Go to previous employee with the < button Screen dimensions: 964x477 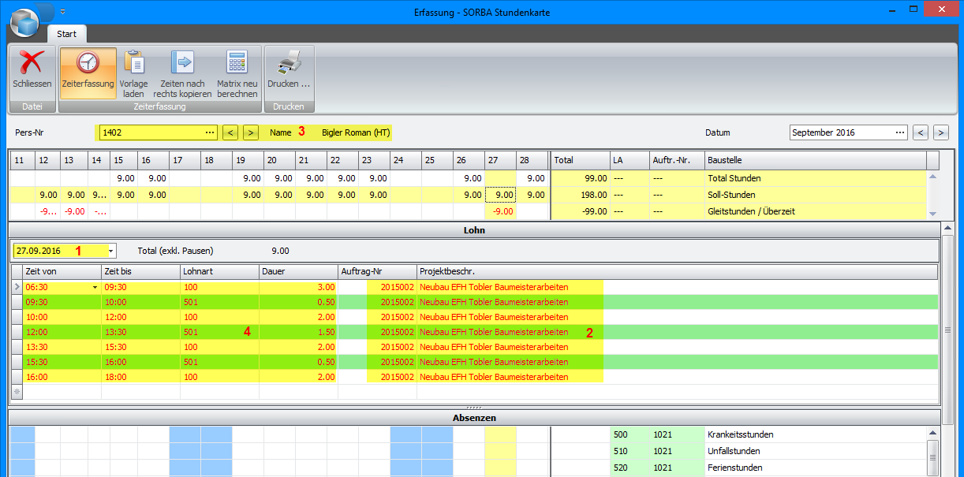point(230,132)
